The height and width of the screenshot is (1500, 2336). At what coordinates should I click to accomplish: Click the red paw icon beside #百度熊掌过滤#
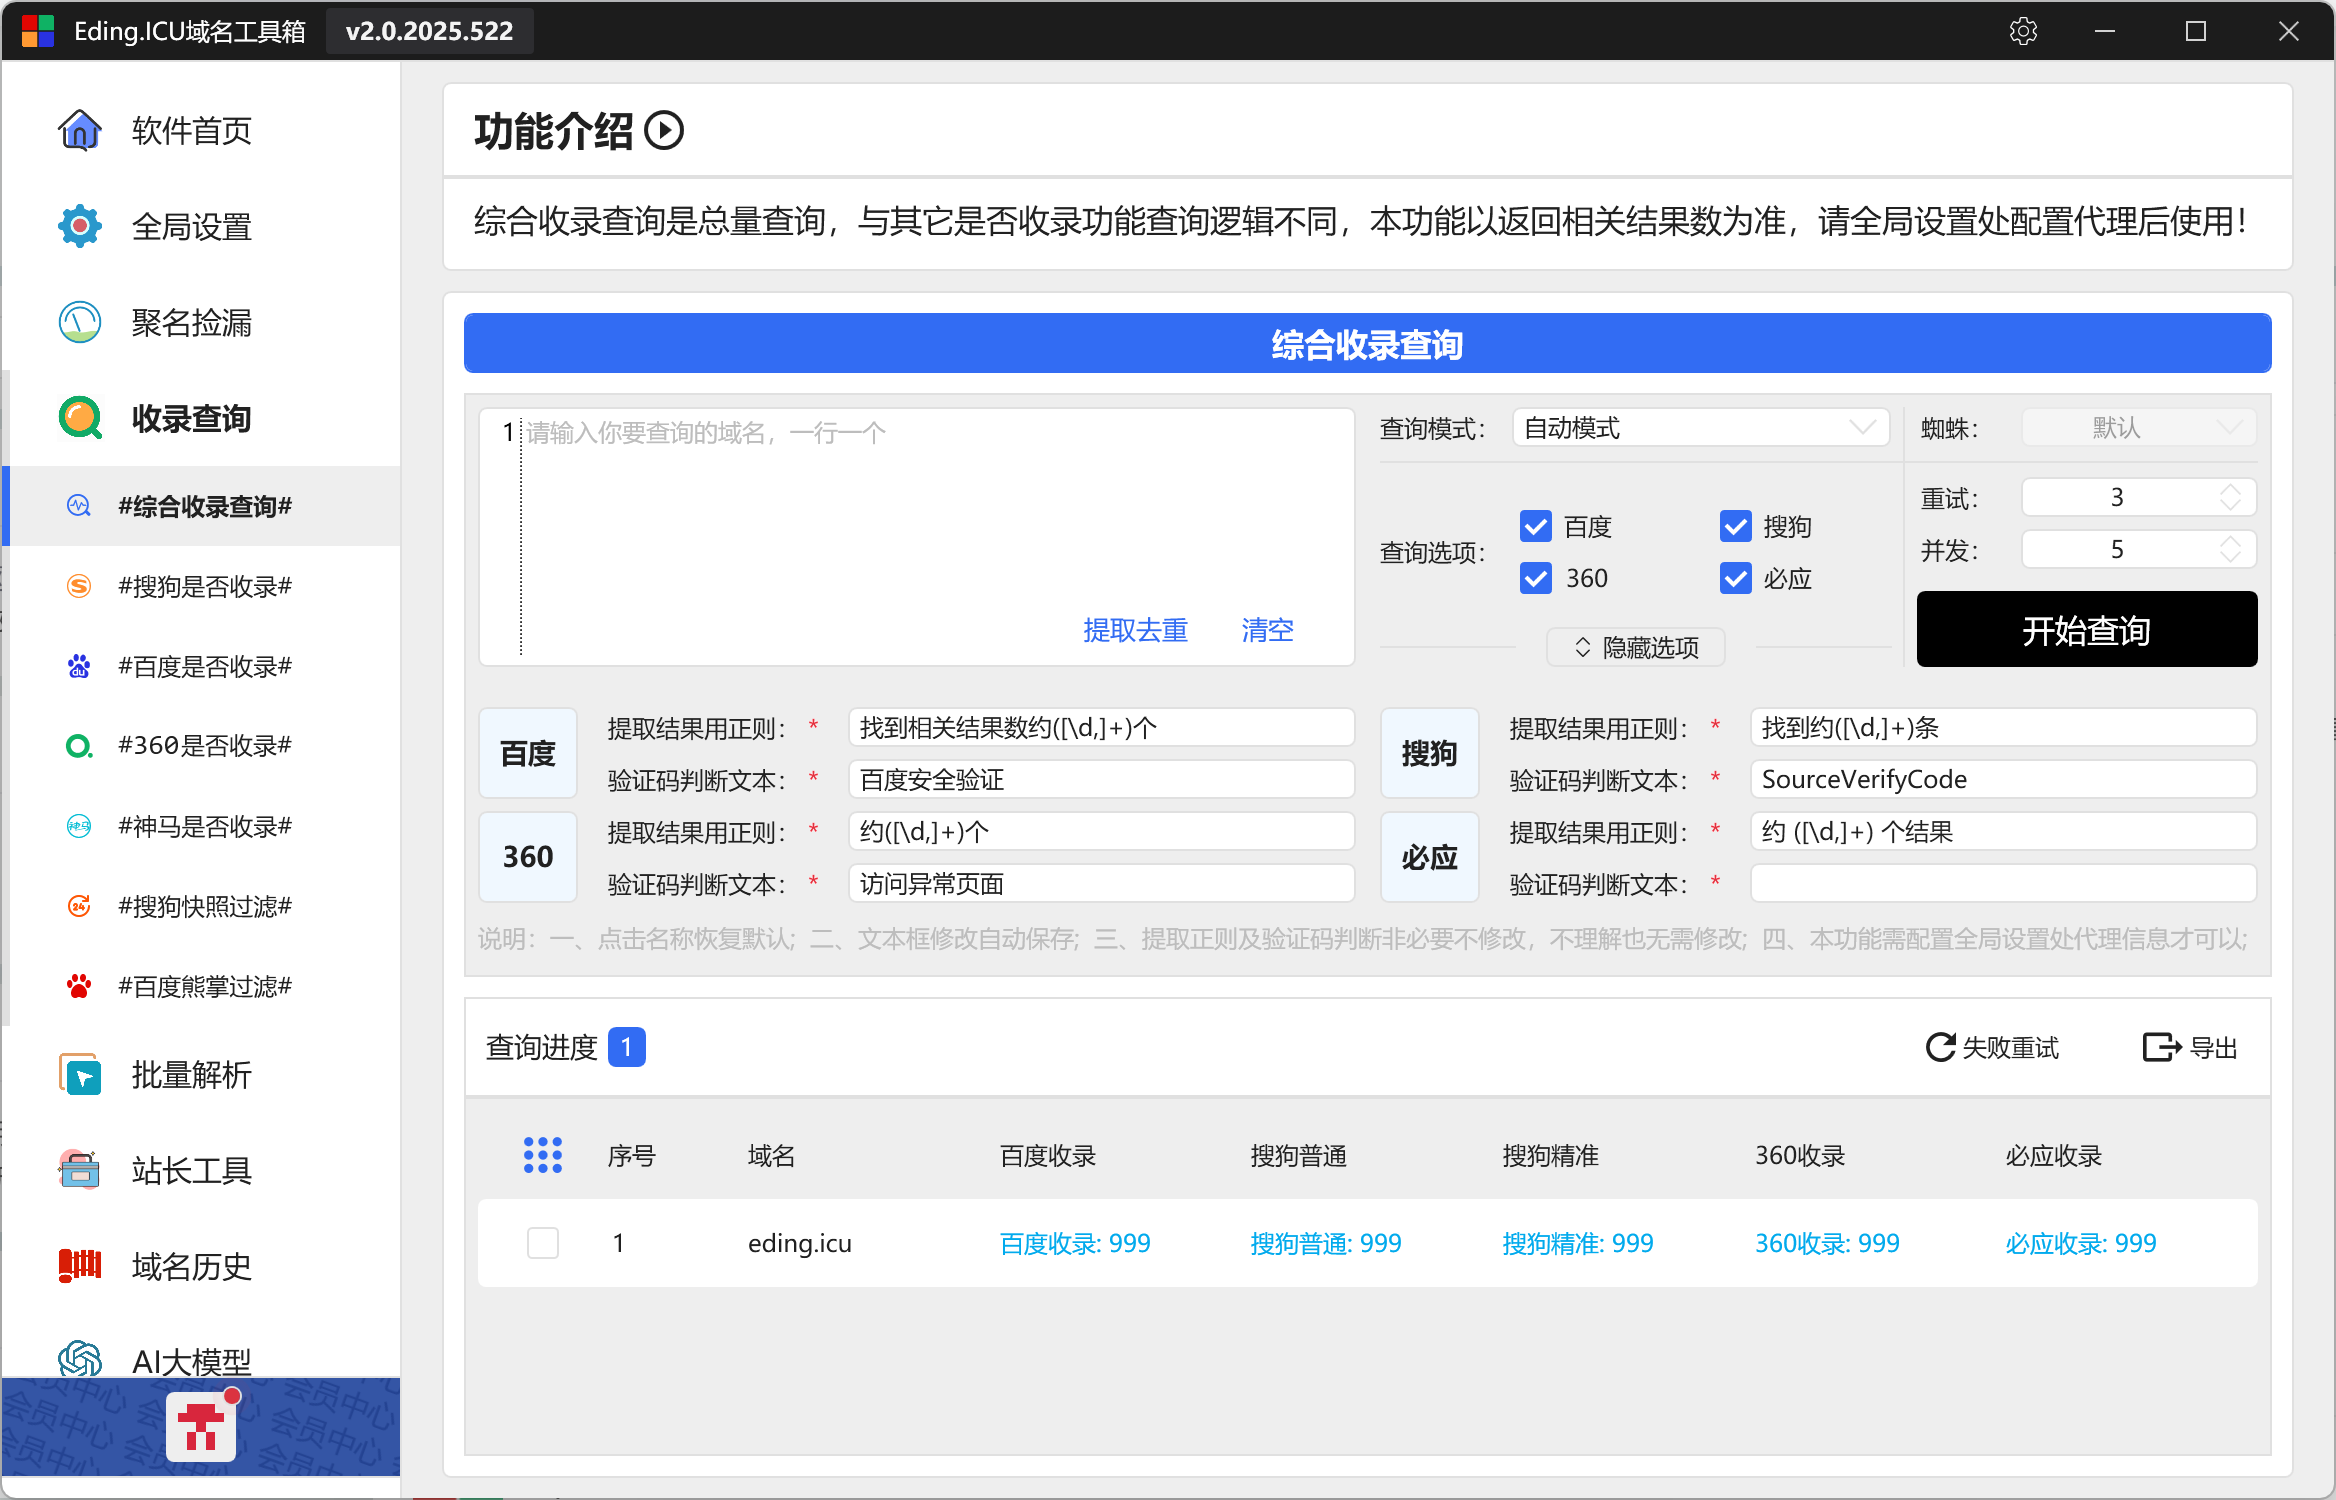[79, 986]
